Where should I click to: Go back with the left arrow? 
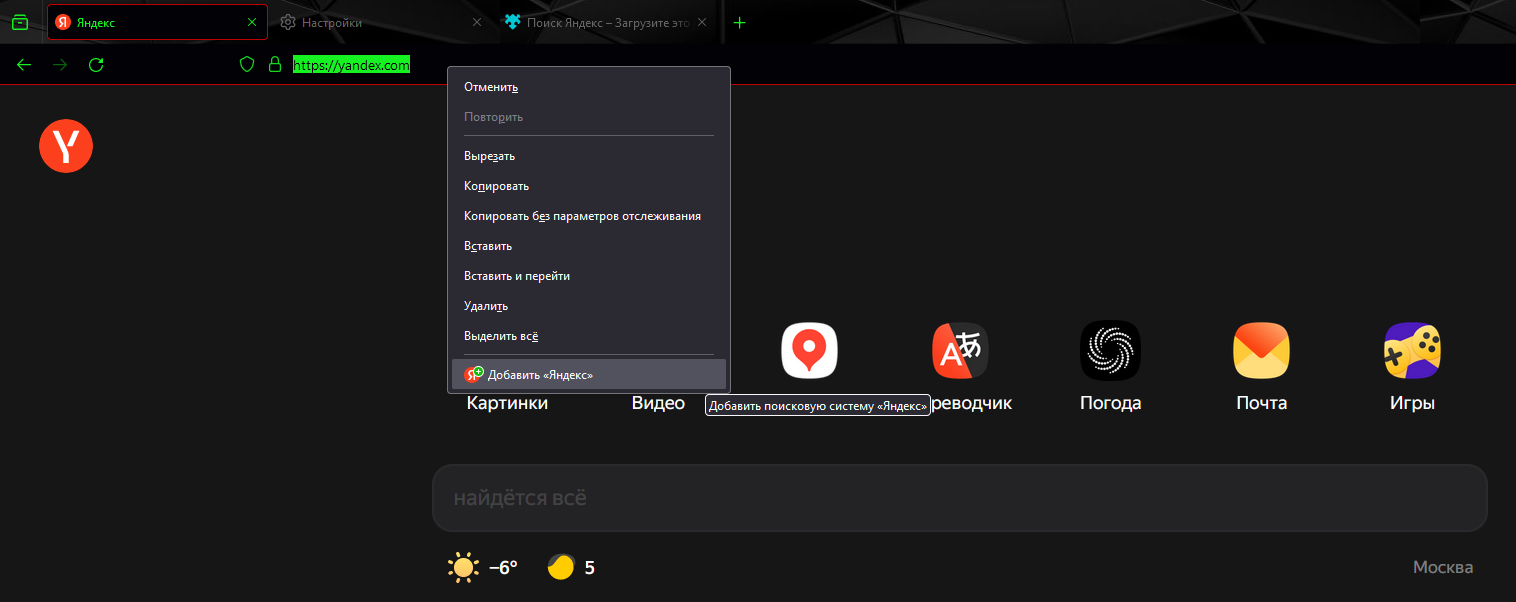coord(25,65)
